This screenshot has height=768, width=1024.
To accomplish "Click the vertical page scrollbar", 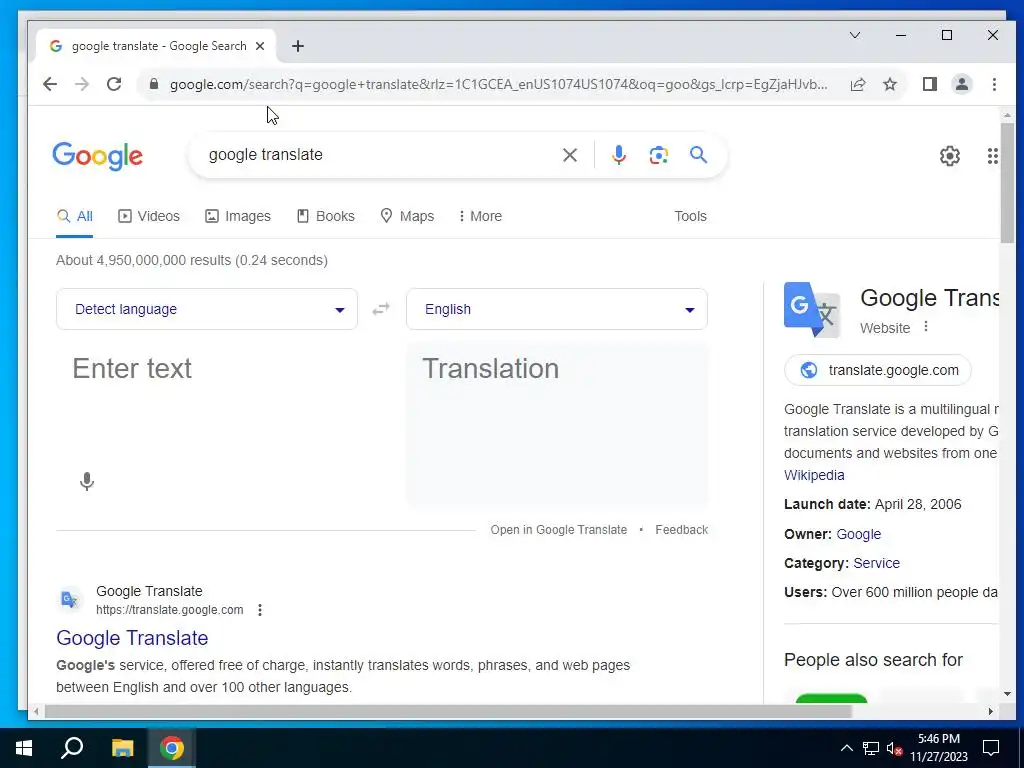I will pos(1007,183).
